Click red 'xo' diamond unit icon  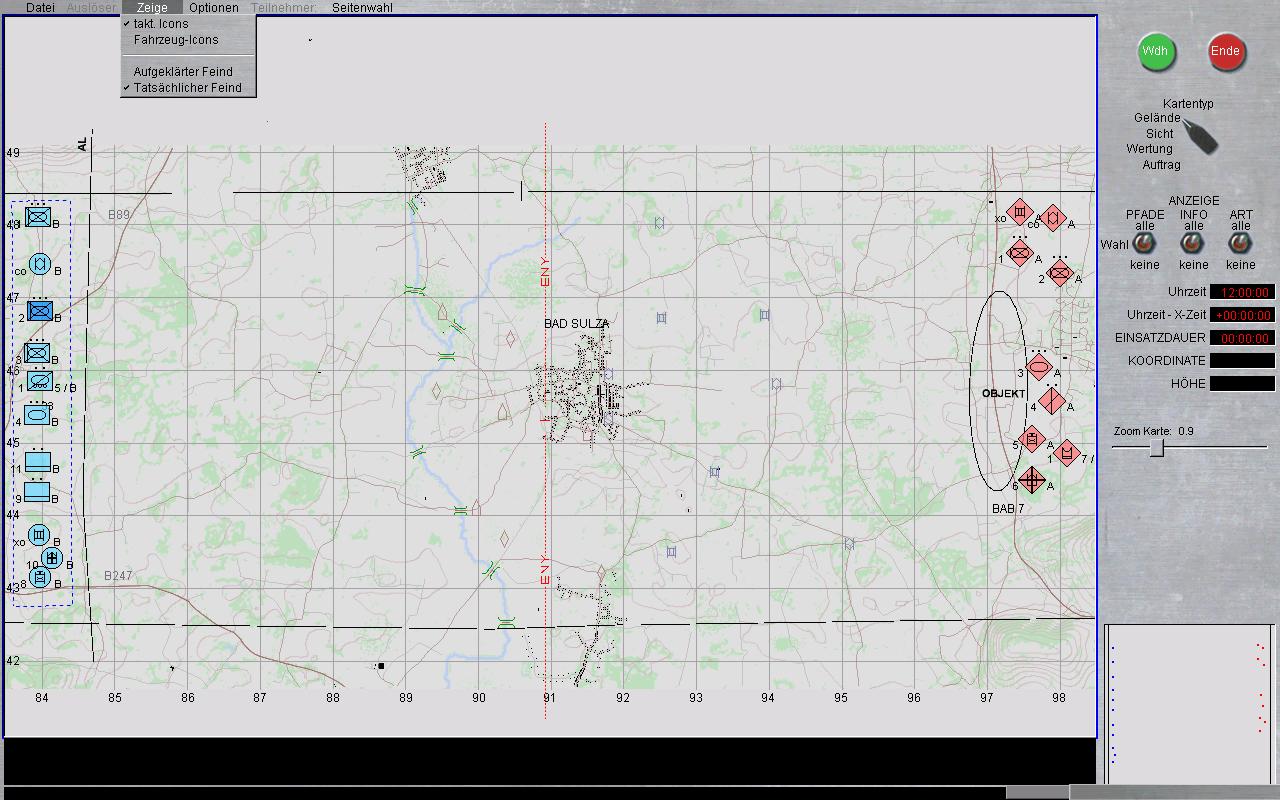1019,212
